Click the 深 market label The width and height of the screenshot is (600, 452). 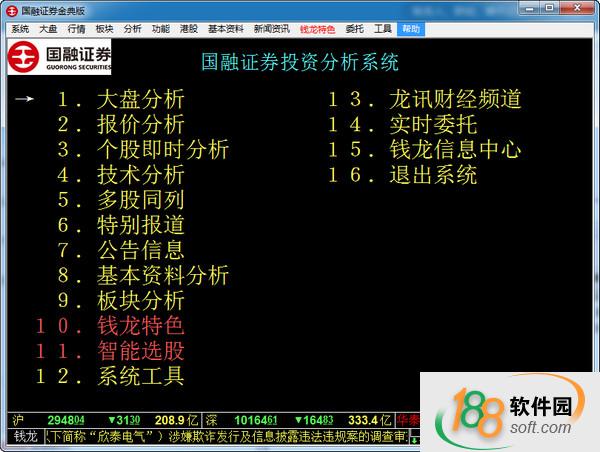(x=211, y=421)
